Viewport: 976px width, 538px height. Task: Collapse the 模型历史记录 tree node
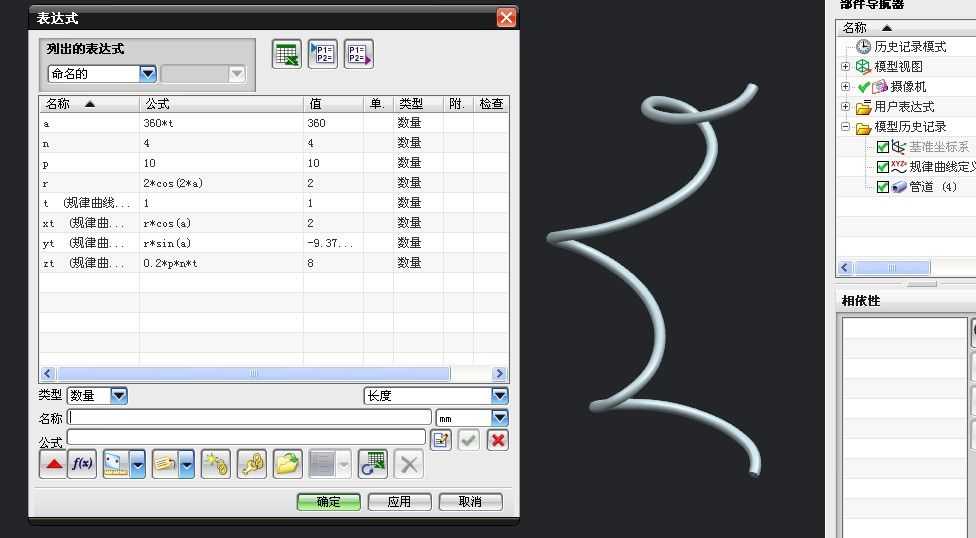click(x=845, y=127)
